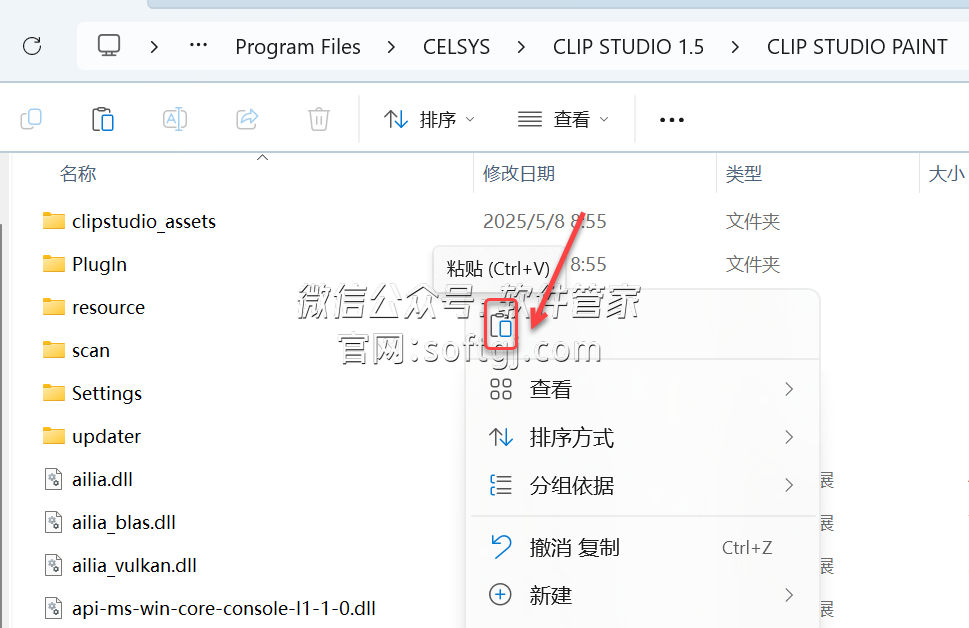This screenshot has width=969, height=628.
Task: Open the See more (...) toolbar menu
Action: point(671,119)
